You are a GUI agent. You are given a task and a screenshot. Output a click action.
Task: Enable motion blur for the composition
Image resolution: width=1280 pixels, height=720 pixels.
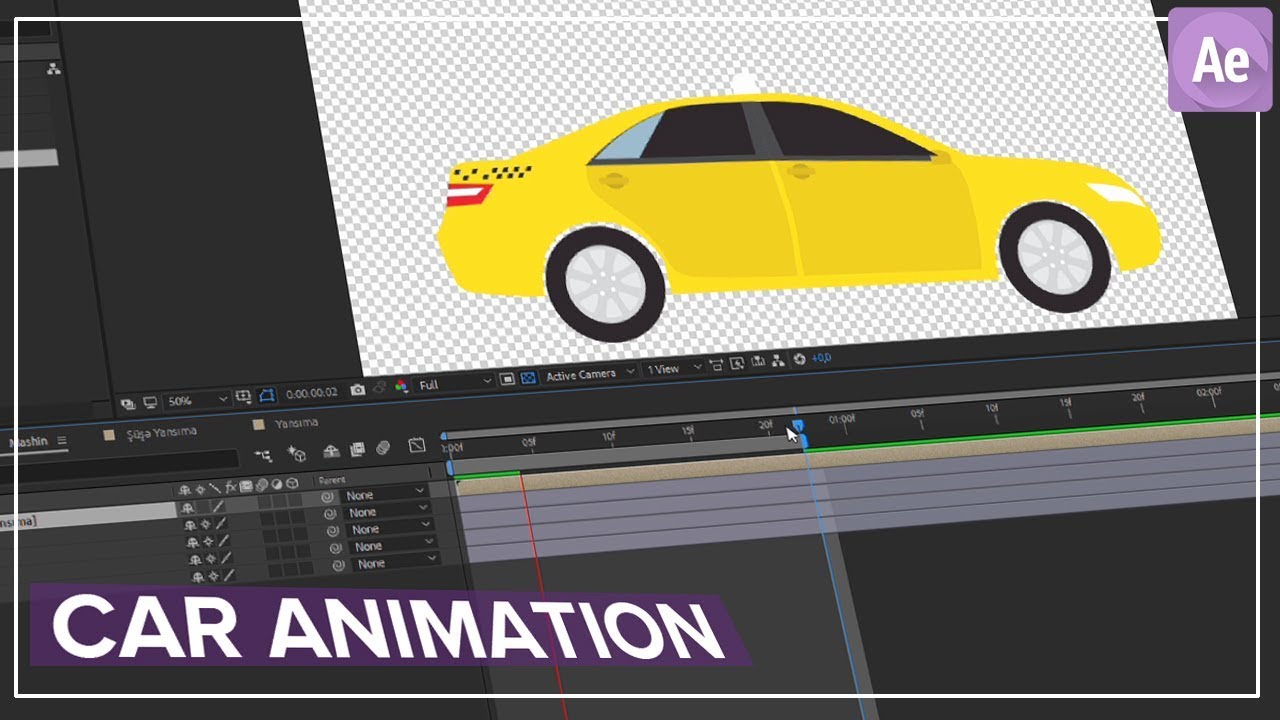383,448
